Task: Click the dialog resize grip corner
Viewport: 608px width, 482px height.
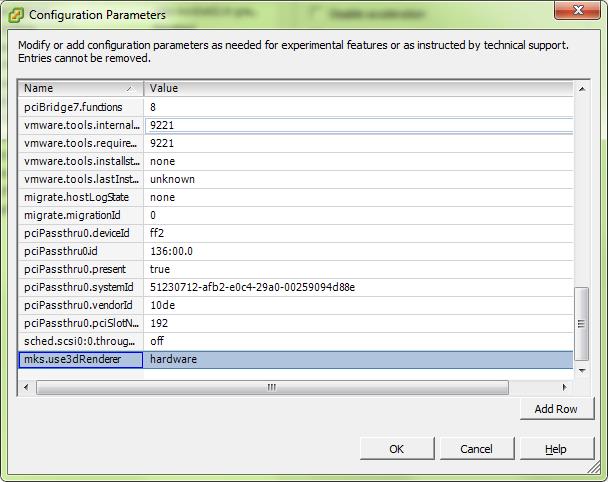Action: [x=595, y=468]
